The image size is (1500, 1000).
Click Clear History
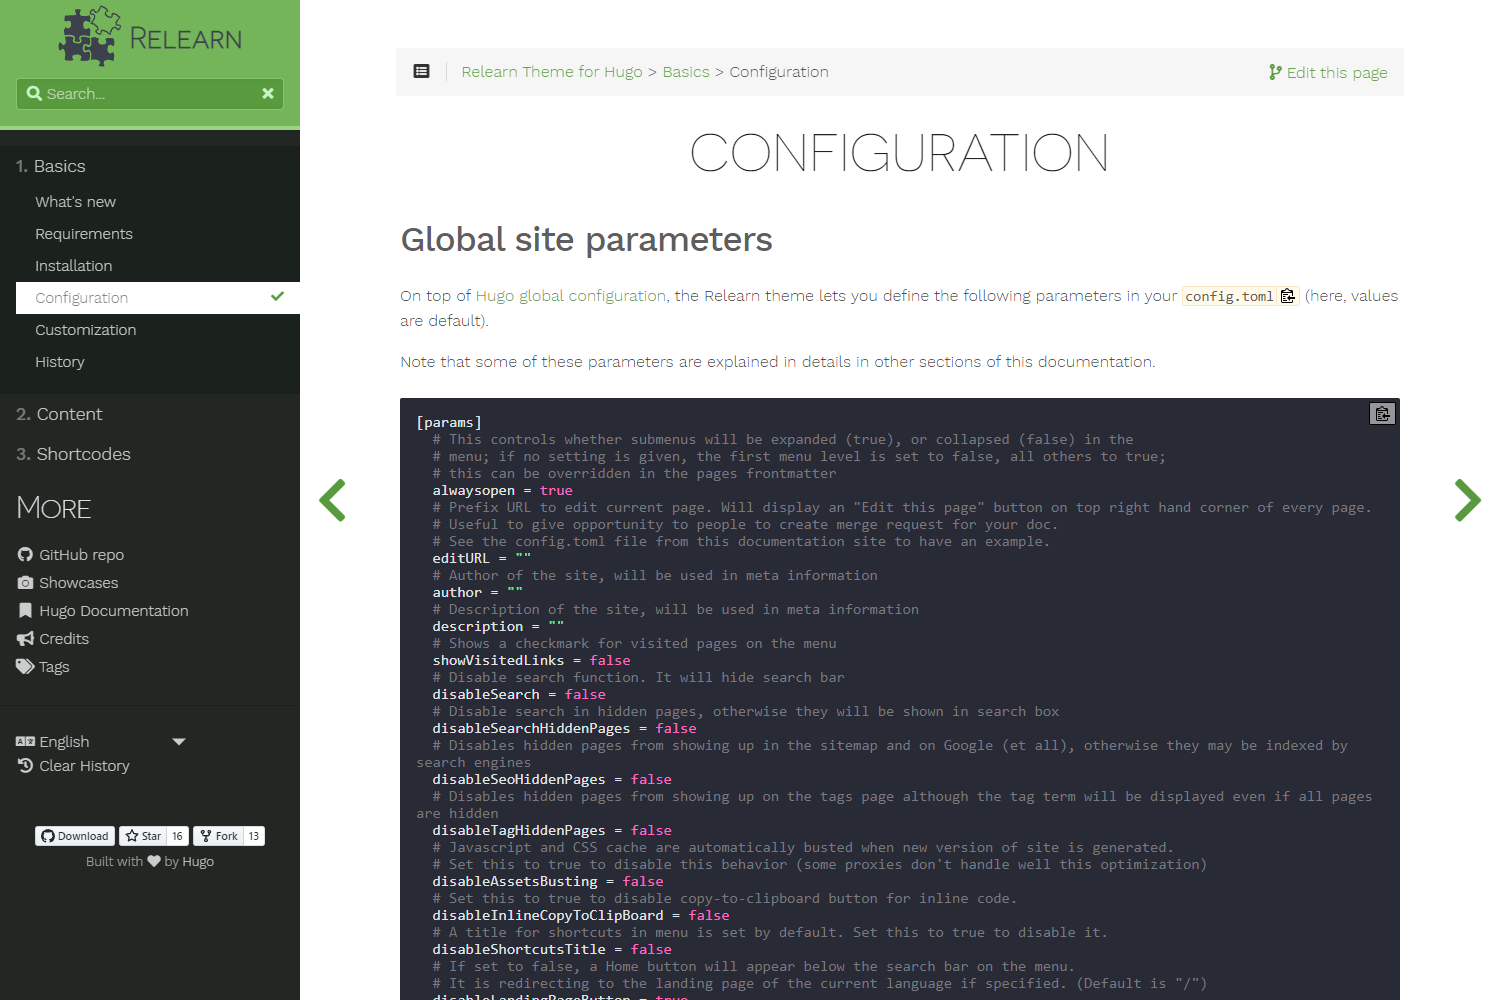click(x=74, y=766)
